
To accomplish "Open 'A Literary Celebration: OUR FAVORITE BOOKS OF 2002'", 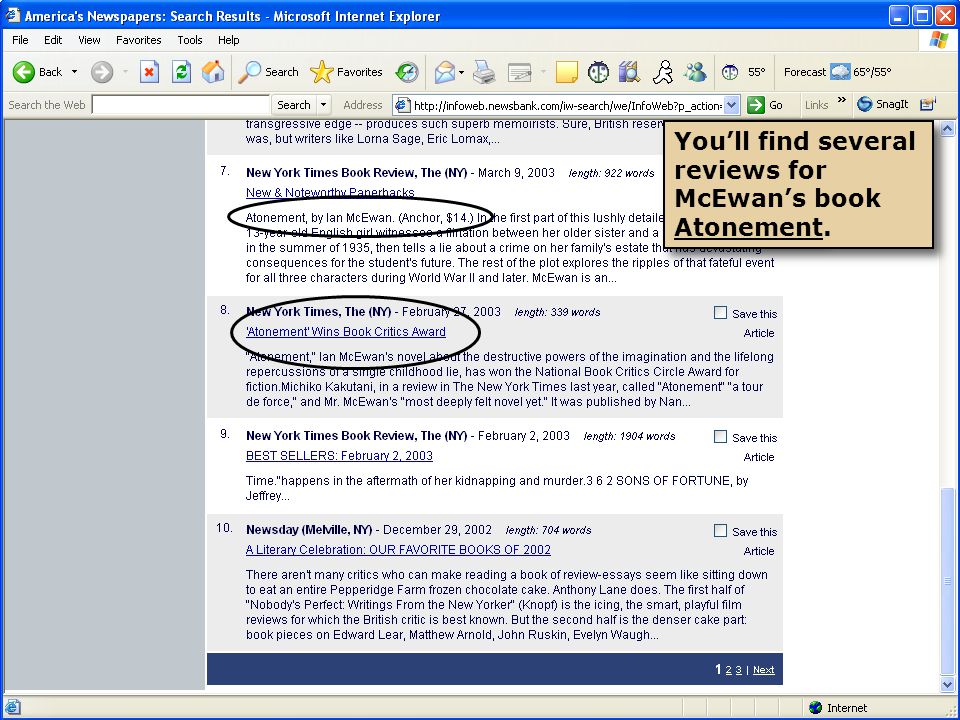I will pyautogui.click(x=398, y=550).
